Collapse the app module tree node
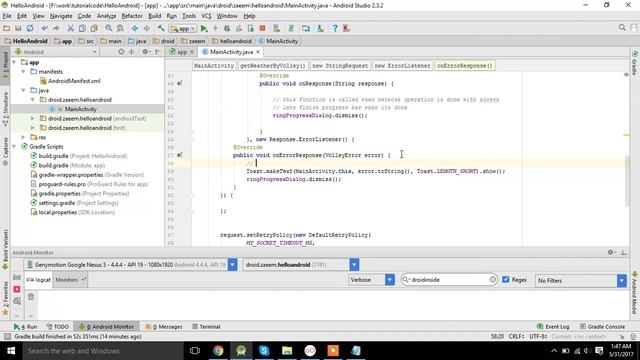Viewport: 640px width, 360px height. (15, 62)
